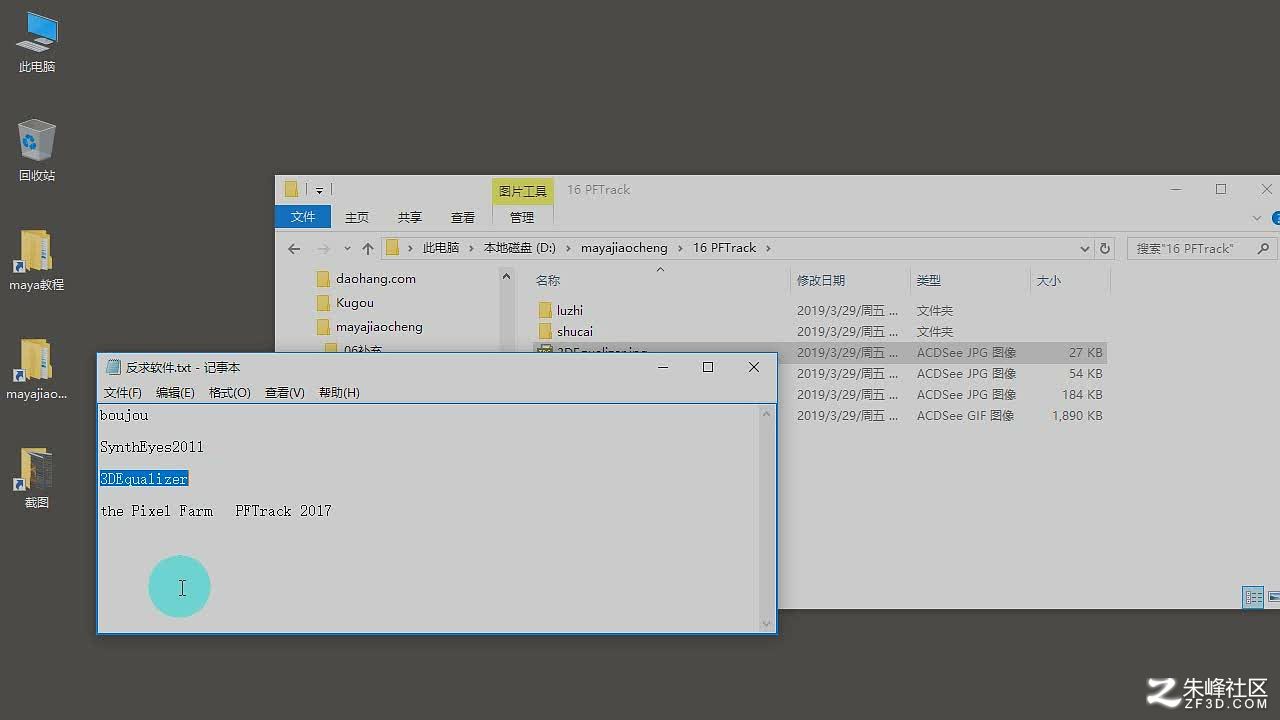
Task: Expand the address bar history dropdown
Action: (x=1085, y=248)
